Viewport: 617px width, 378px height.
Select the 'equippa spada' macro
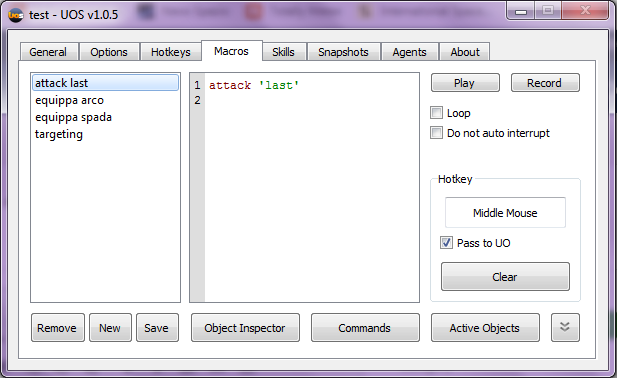point(105,117)
